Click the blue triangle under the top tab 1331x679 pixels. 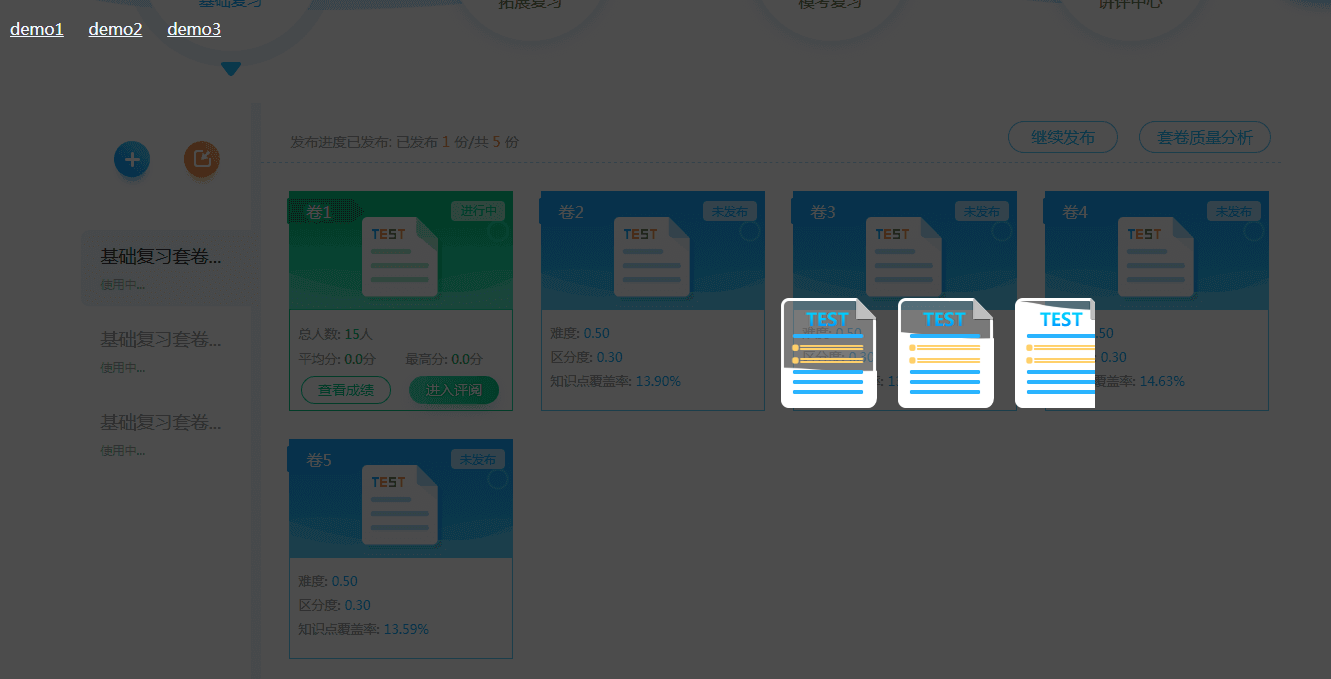[231, 69]
